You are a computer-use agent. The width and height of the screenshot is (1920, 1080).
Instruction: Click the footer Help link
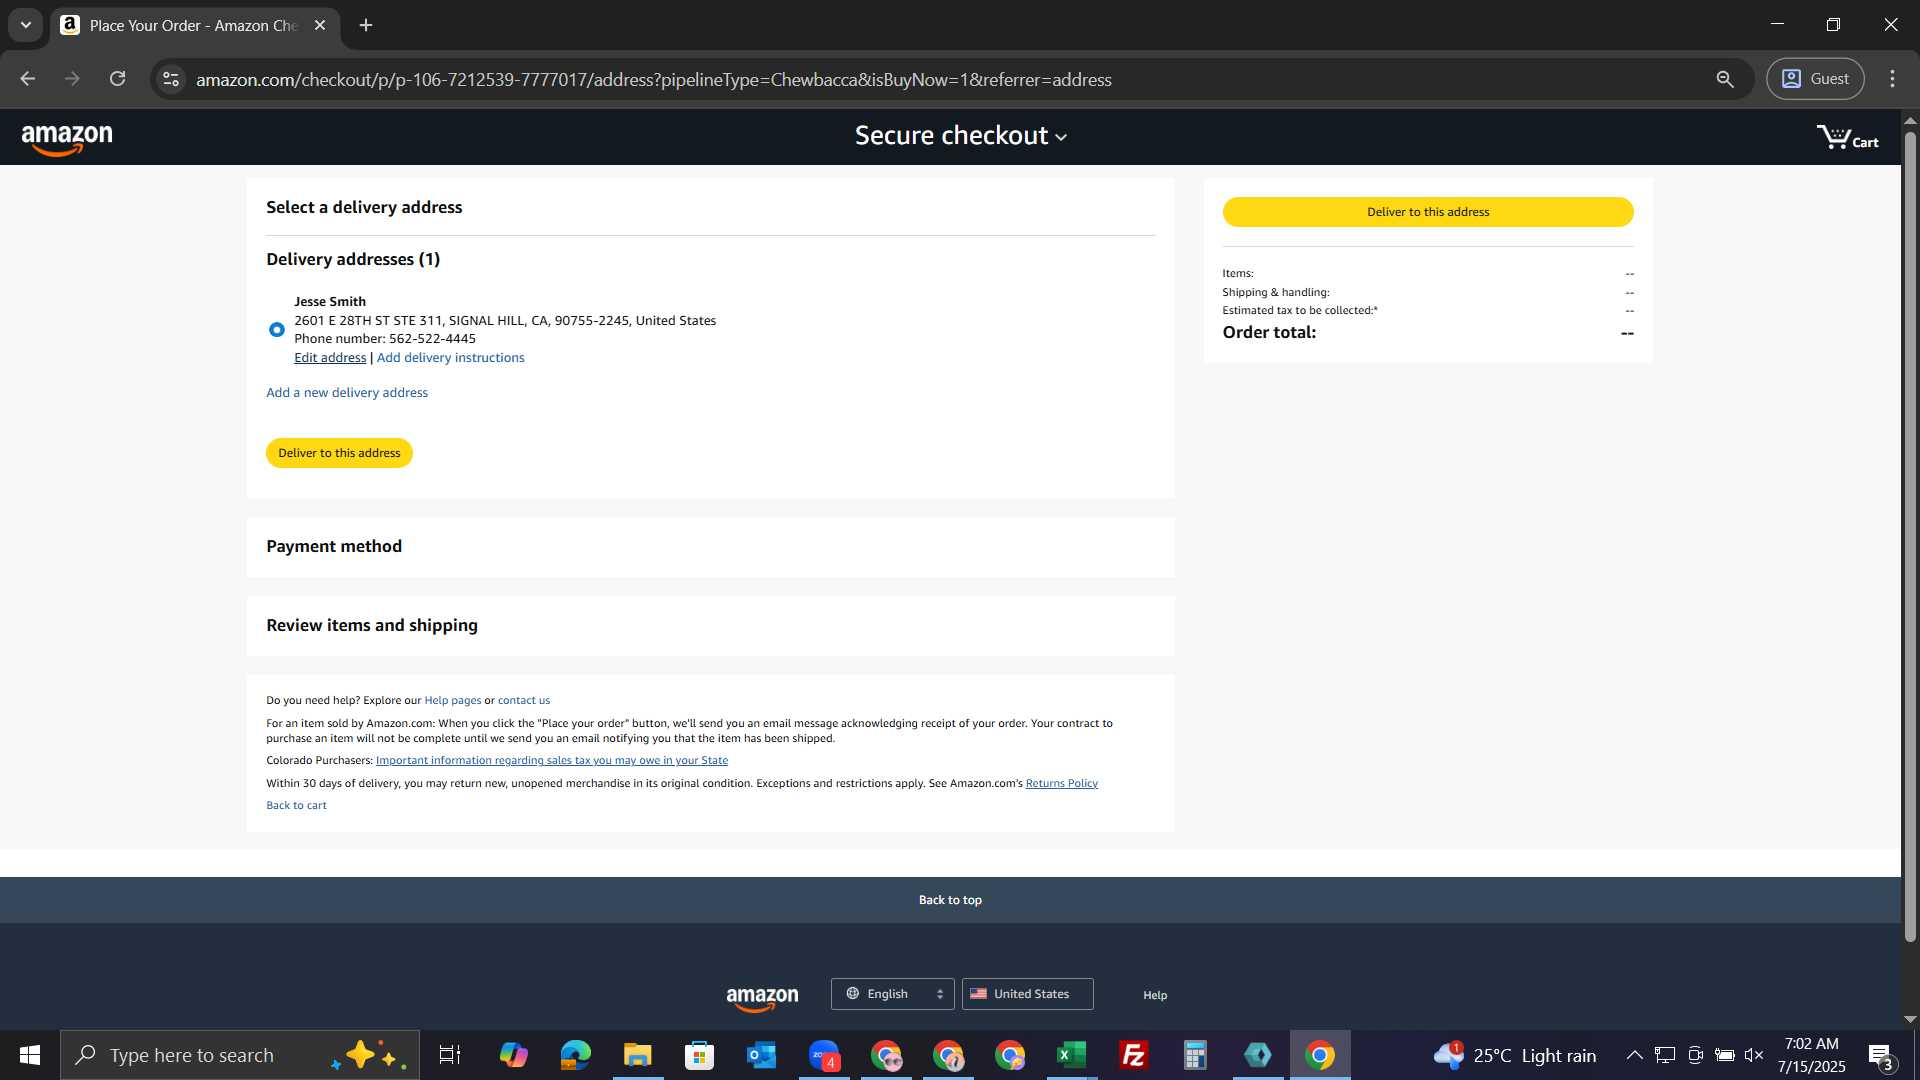(1155, 996)
